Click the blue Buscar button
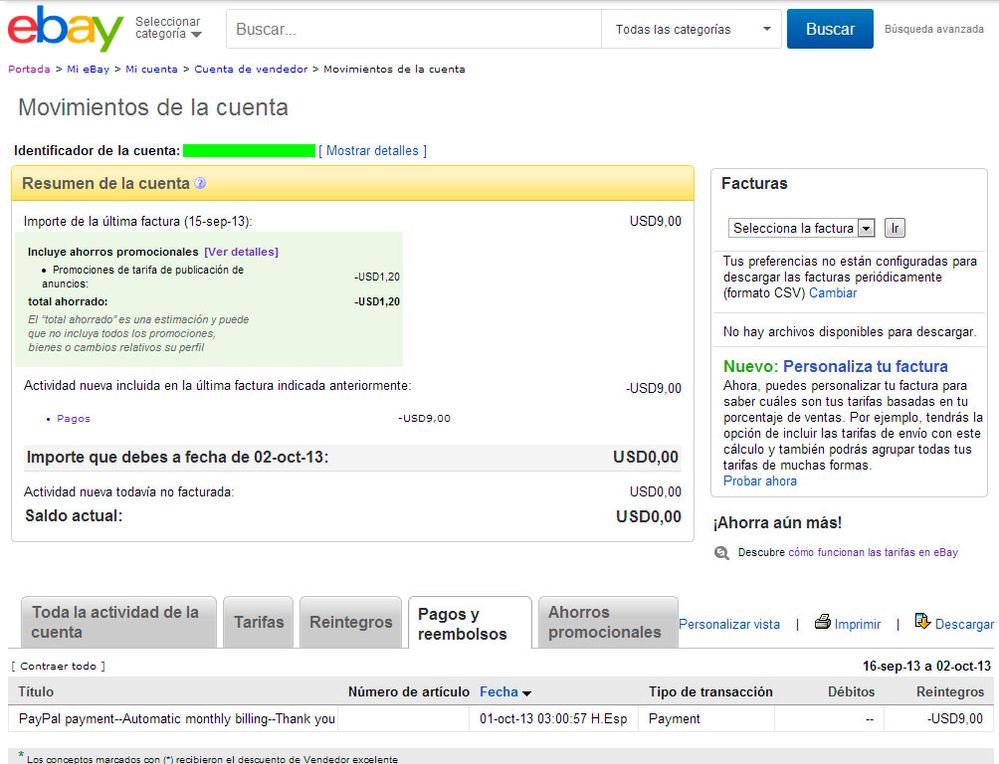Viewport: 999px width, 764px height. [x=830, y=29]
